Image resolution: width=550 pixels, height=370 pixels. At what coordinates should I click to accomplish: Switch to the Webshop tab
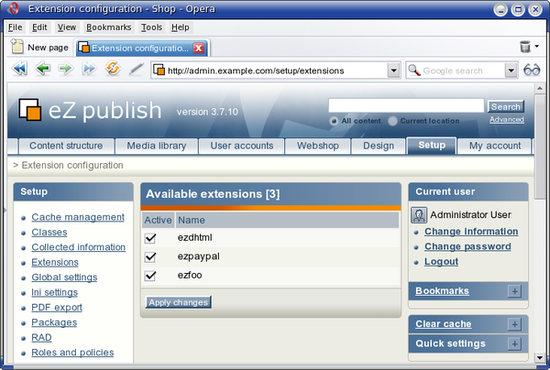(318, 146)
